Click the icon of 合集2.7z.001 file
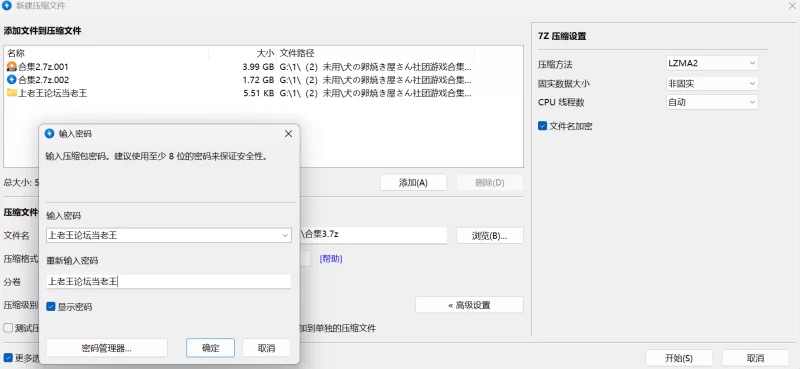 point(12,66)
